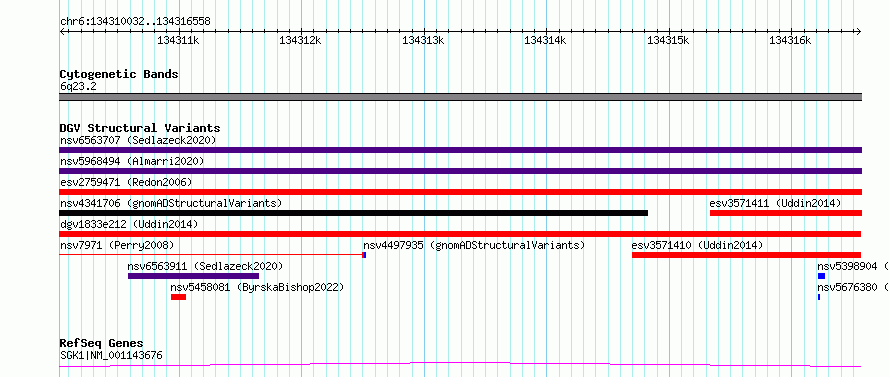Viewport: 890px width, 377px height.
Task: Open the nsv4341706 (gnomADStructuralVariants) label
Action: (171, 203)
